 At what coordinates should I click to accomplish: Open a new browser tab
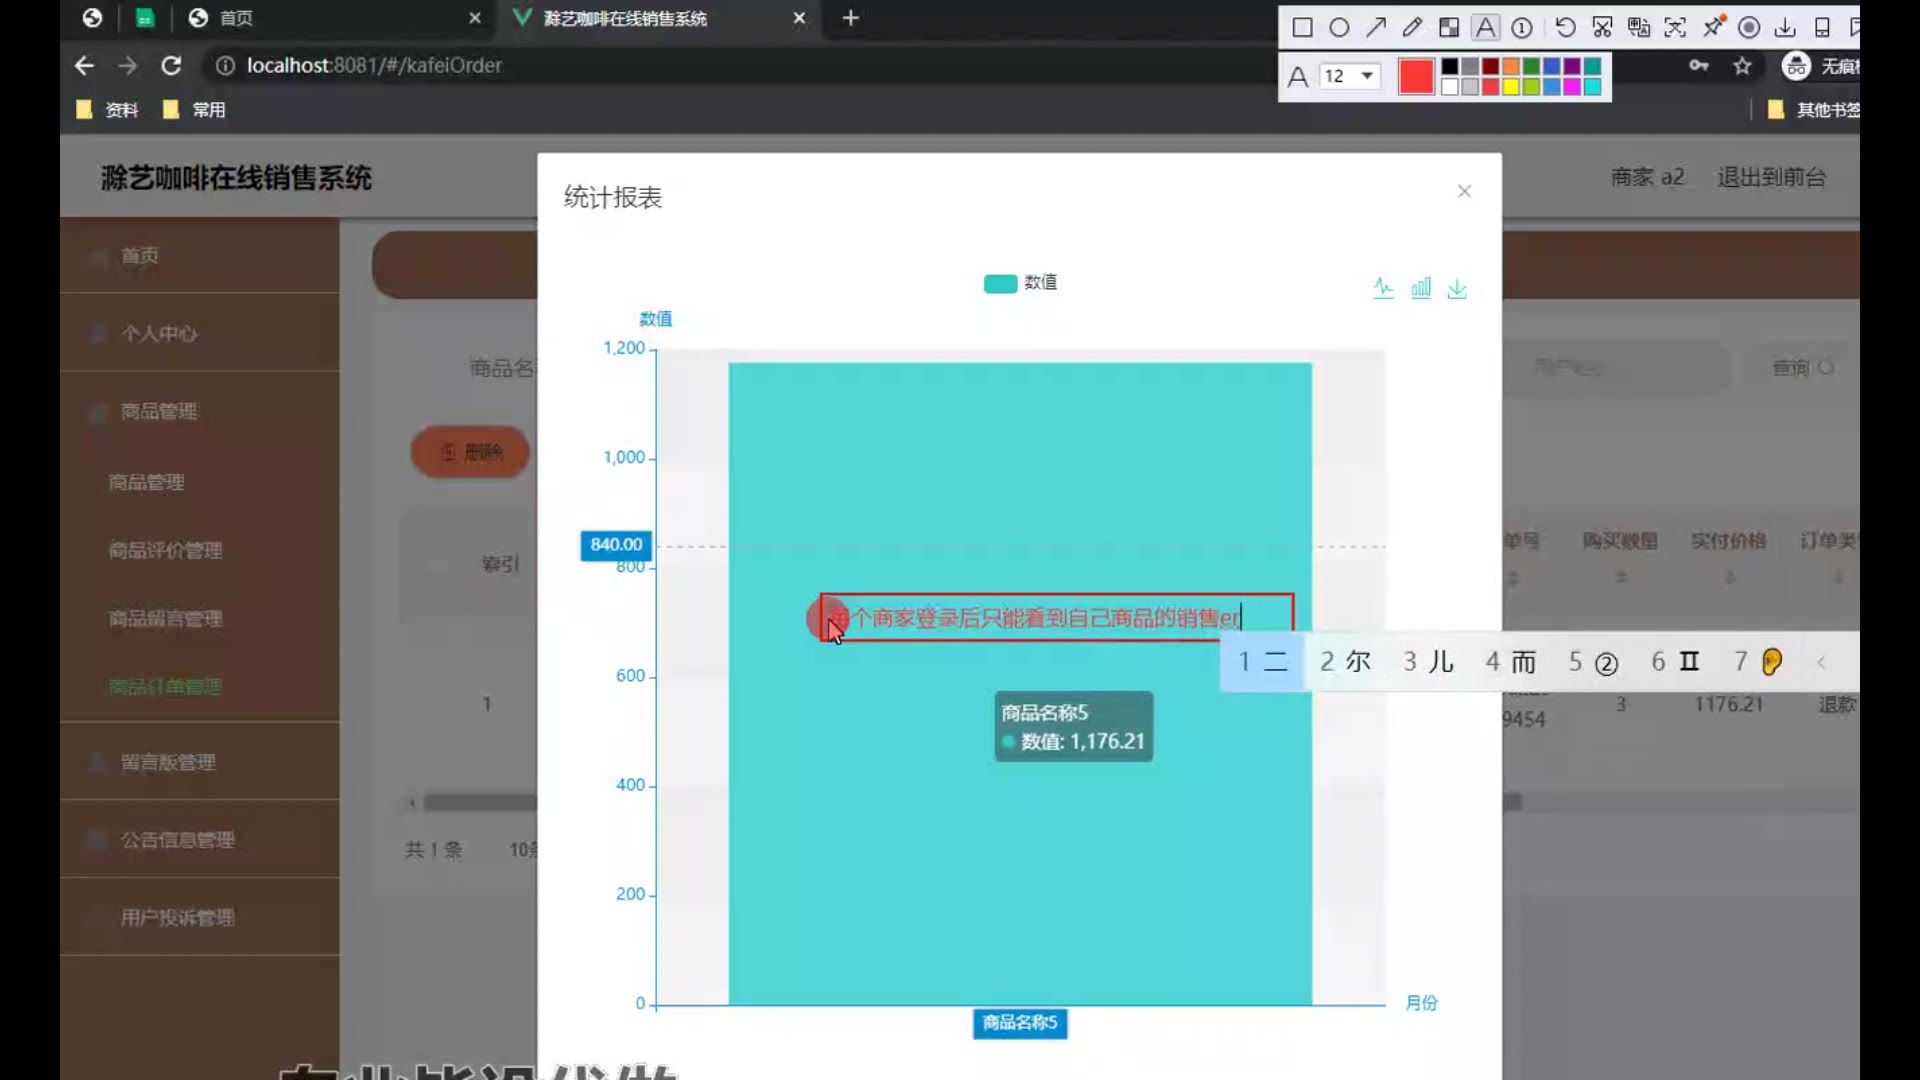pos(850,18)
